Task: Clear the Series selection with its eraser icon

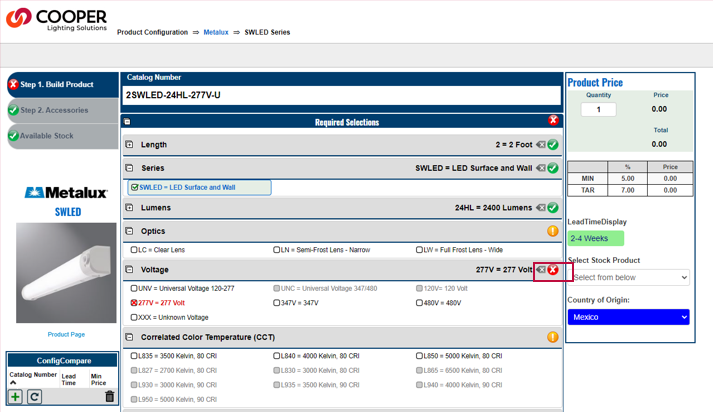Action: [x=541, y=168]
